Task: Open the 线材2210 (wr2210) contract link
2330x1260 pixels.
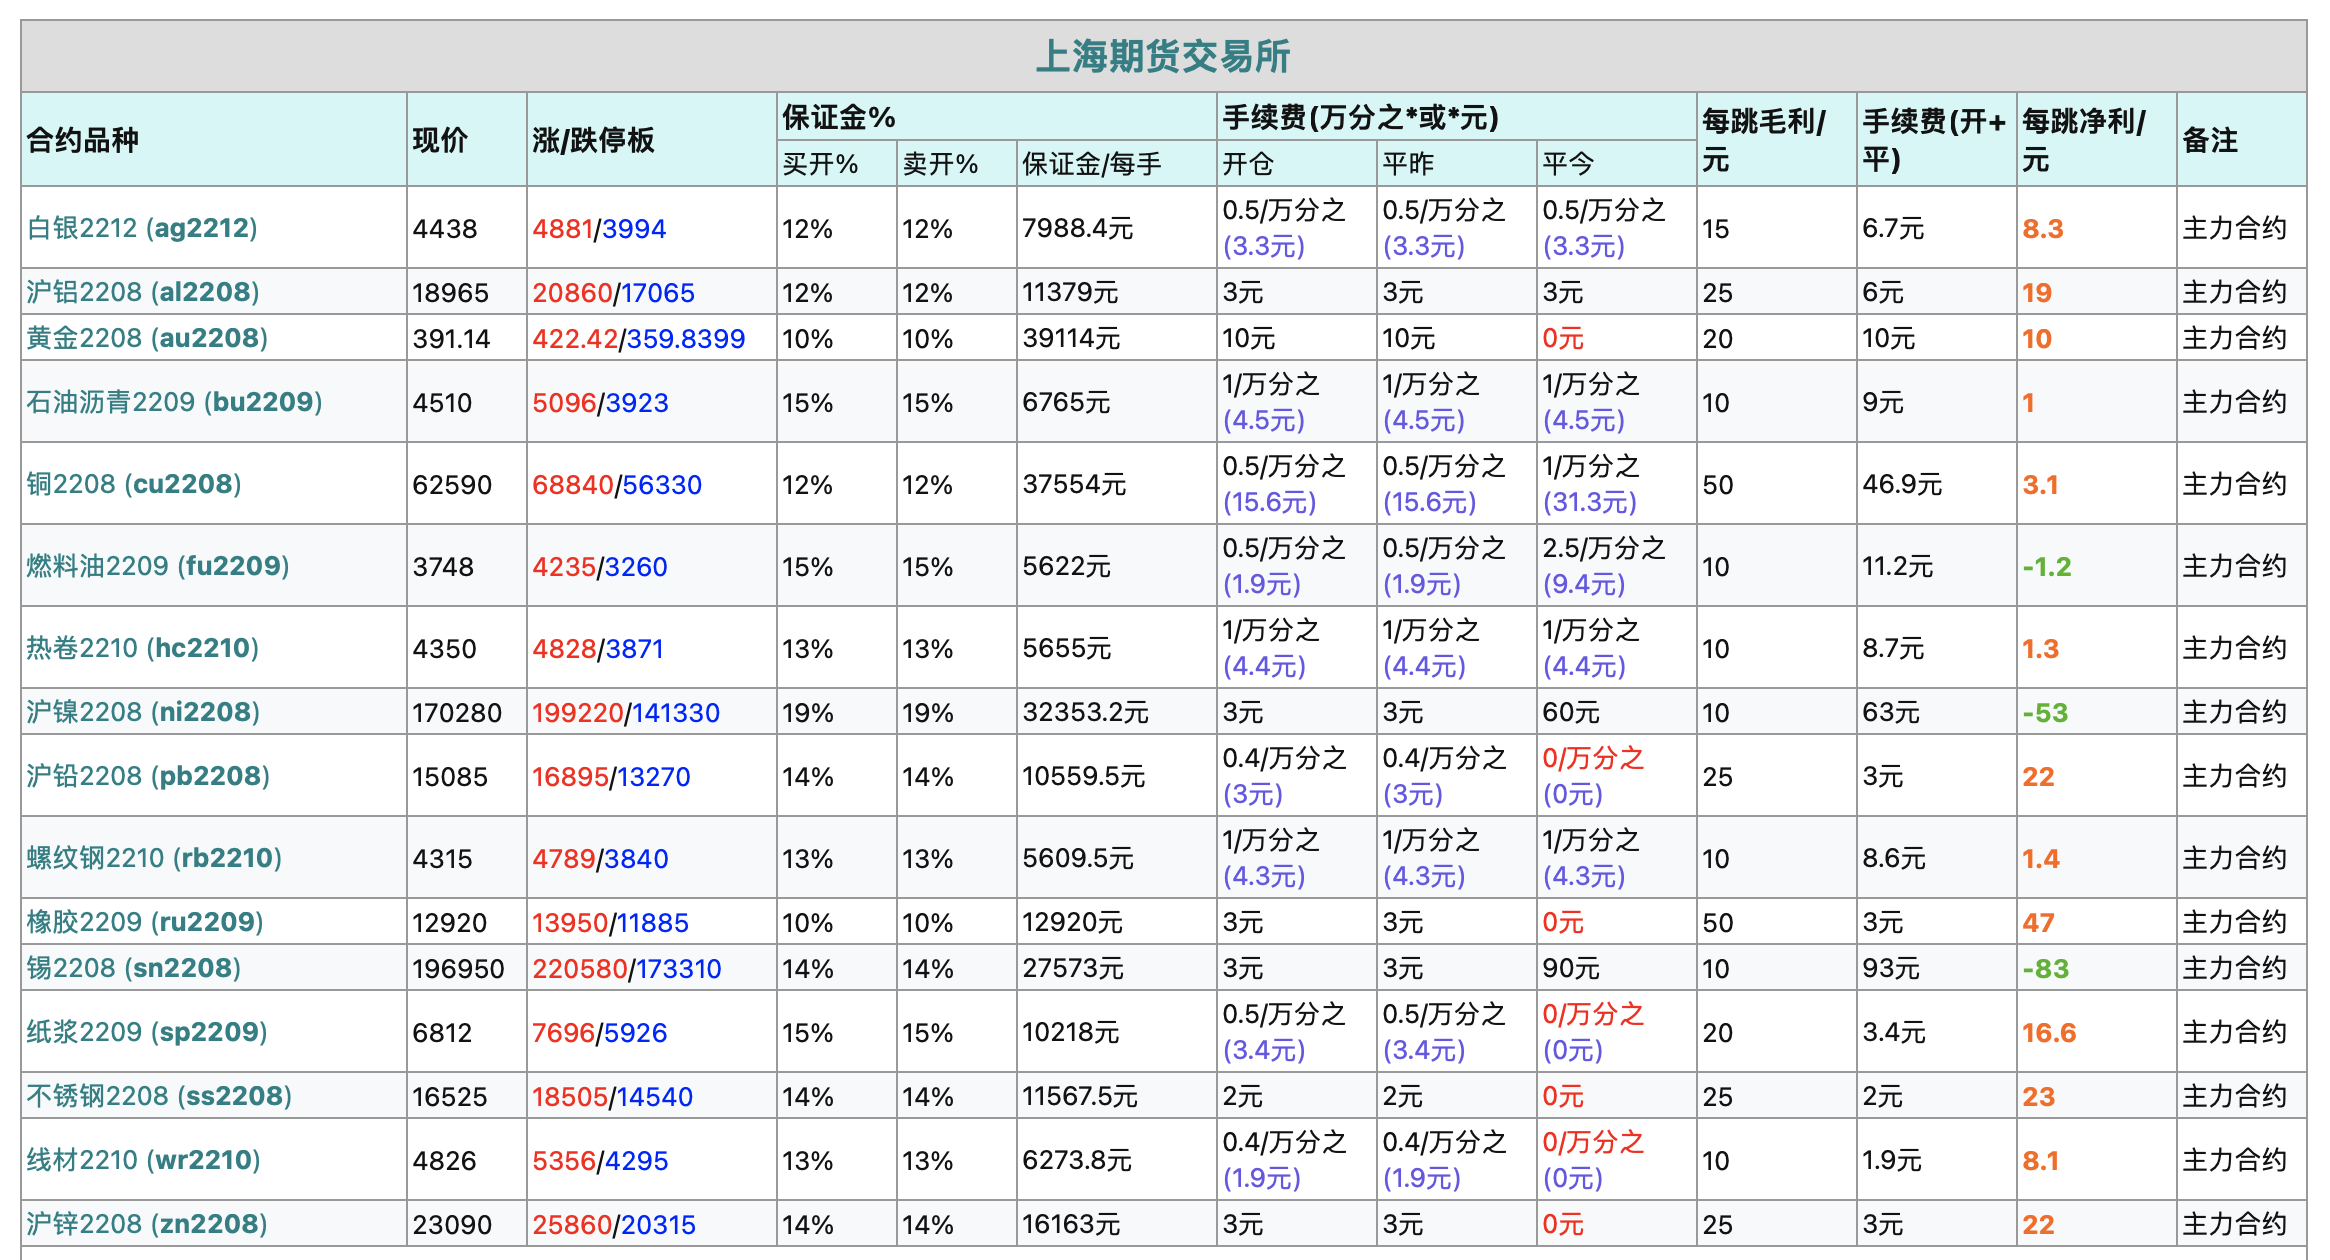Action: pyautogui.click(x=144, y=1160)
